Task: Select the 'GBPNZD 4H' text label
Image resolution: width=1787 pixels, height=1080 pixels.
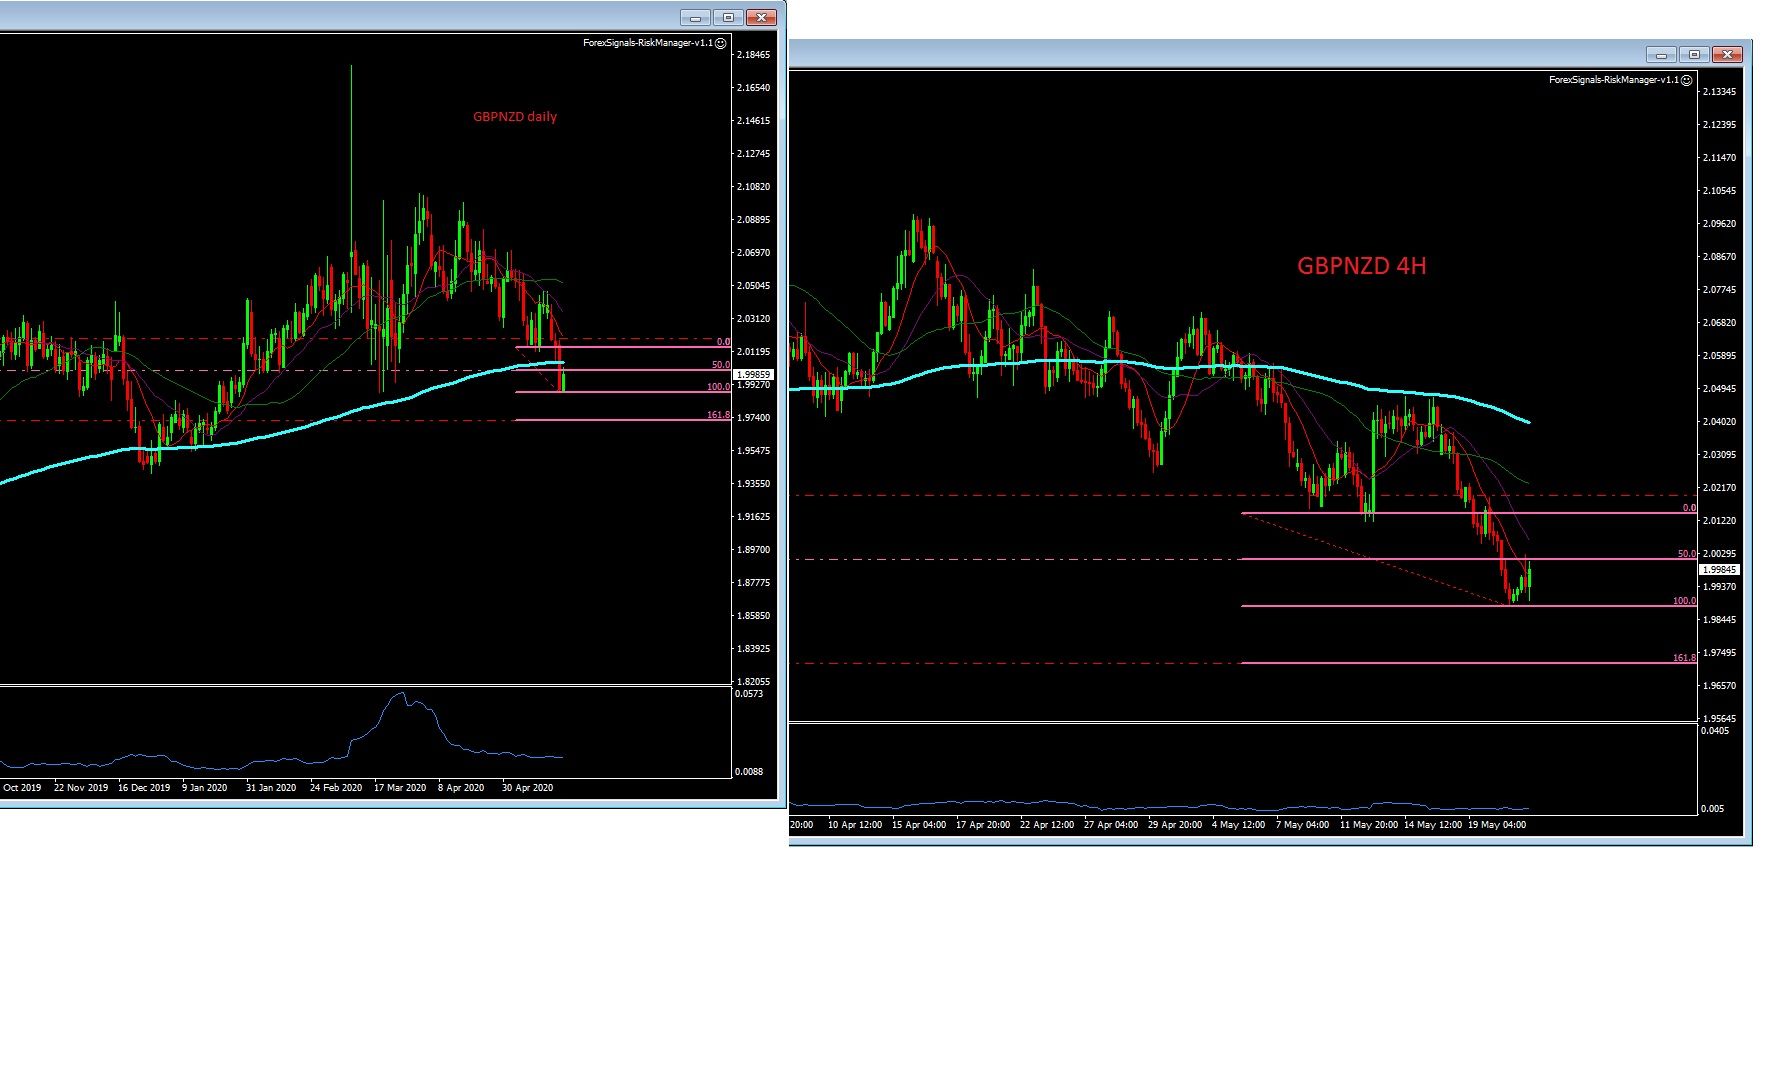Action: (x=1362, y=266)
